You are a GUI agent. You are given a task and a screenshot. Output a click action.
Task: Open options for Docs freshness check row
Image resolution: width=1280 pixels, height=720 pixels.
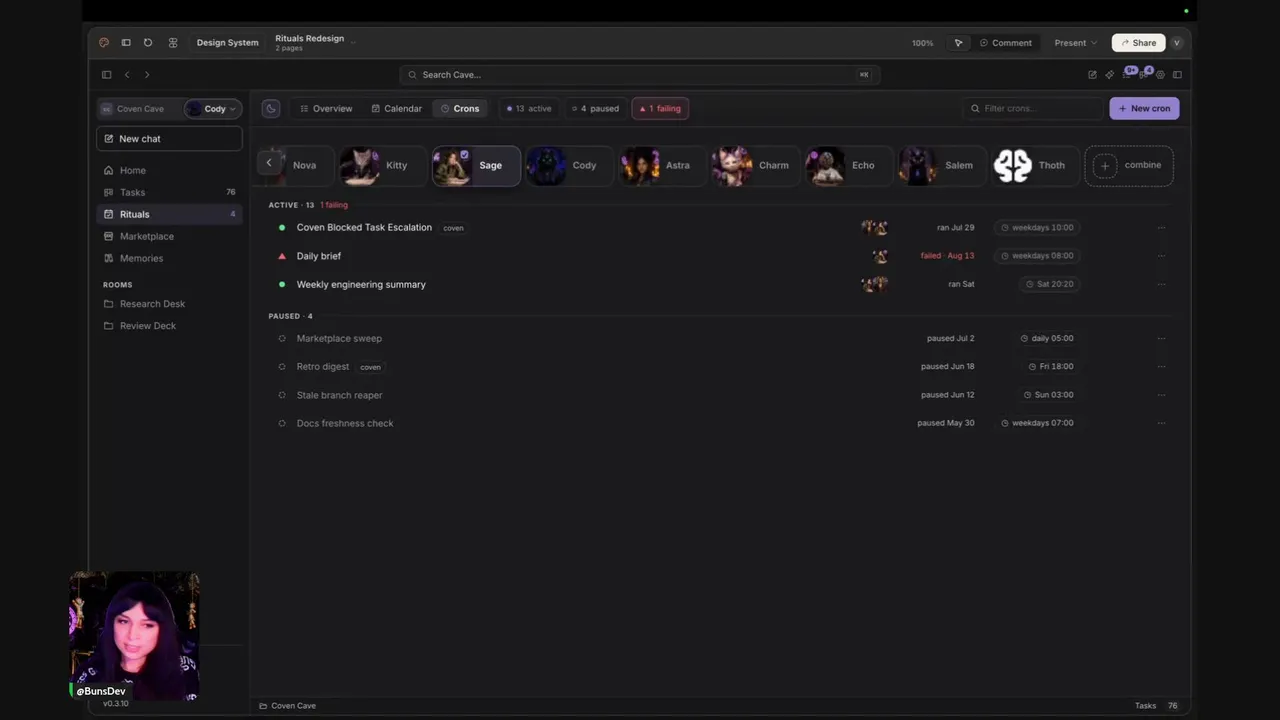1161,423
